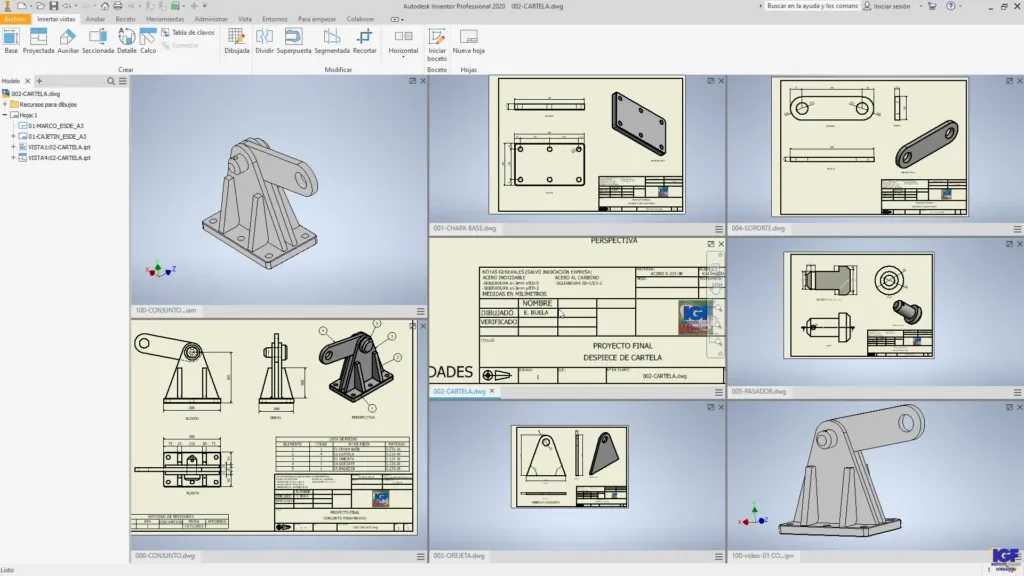The width and height of the screenshot is (1024, 576).
Task: Switch to the Anotar ribbon tab
Action: point(95,19)
